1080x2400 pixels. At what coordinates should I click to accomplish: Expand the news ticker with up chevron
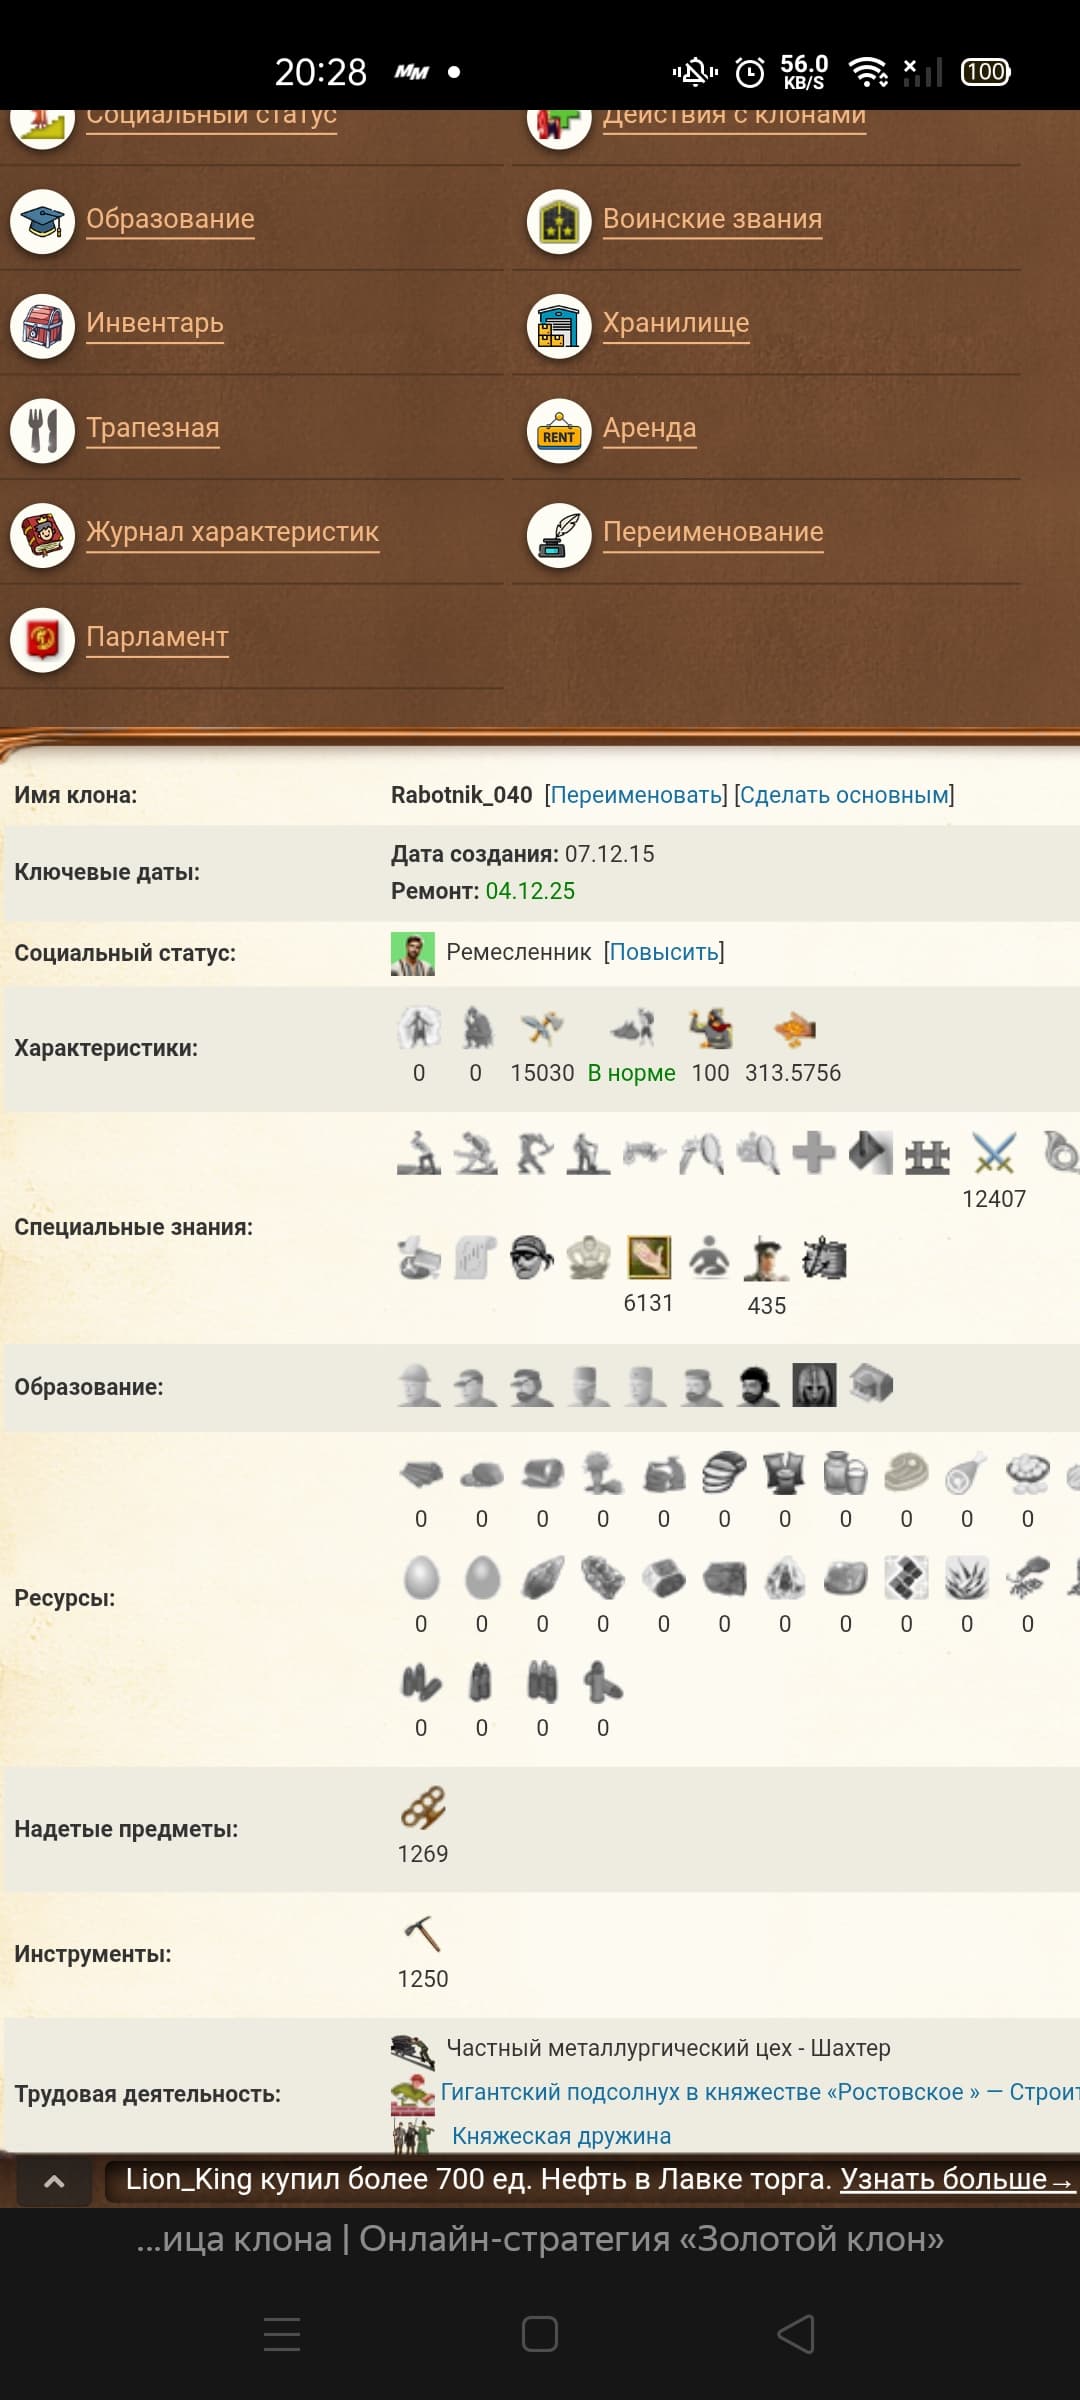click(55, 2181)
